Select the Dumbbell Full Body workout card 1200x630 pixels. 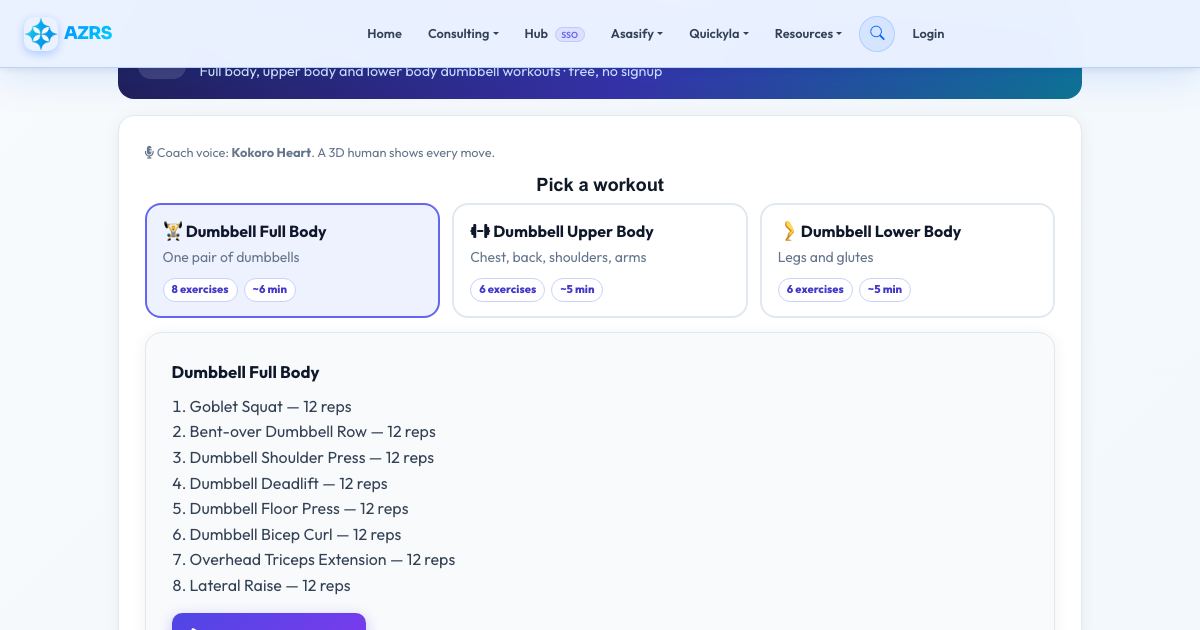click(x=292, y=261)
